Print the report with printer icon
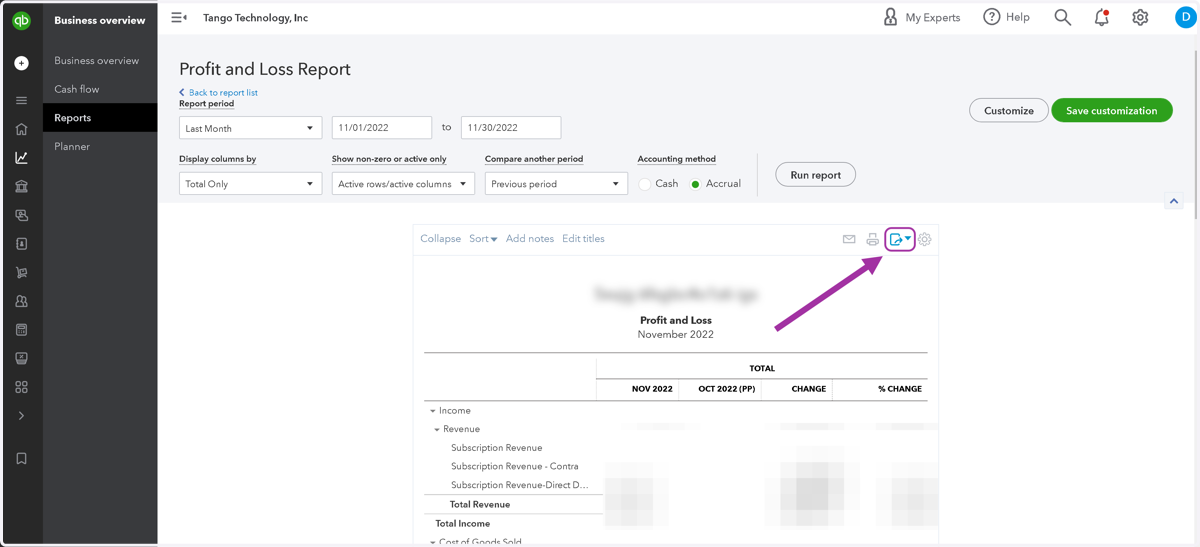The width and height of the screenshot is (1200, 547). point(873,239)
